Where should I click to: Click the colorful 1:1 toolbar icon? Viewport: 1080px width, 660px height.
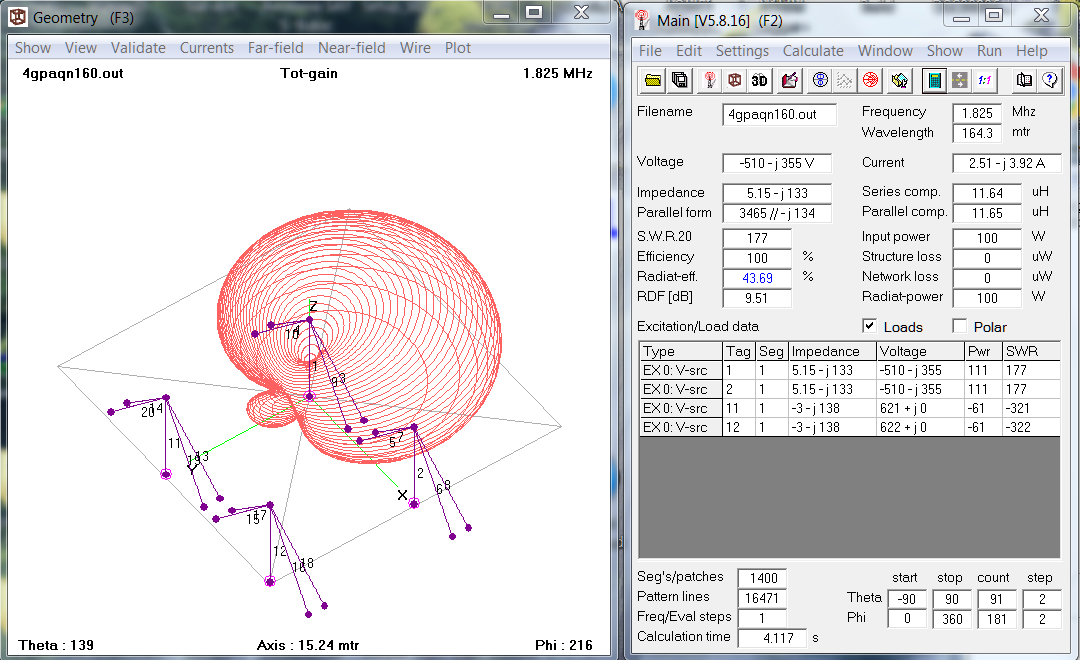coord(985,81)
